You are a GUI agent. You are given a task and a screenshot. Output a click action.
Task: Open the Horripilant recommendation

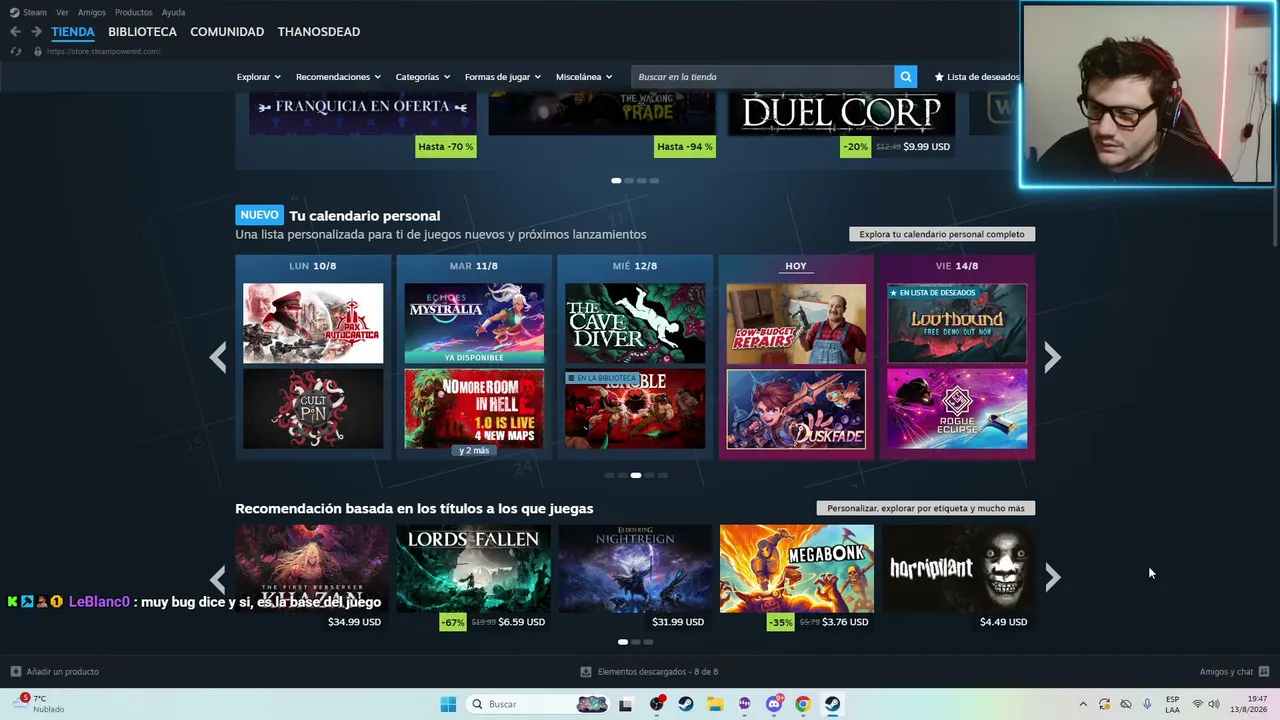point(958,568)
